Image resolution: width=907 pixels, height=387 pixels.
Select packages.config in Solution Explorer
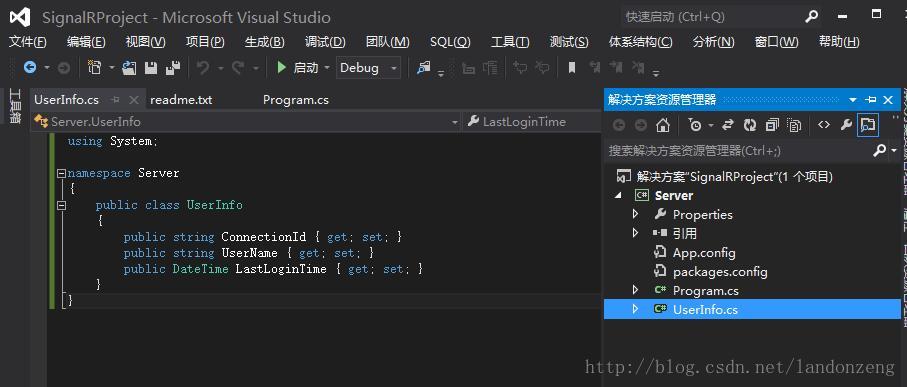[x=720, y=272]
